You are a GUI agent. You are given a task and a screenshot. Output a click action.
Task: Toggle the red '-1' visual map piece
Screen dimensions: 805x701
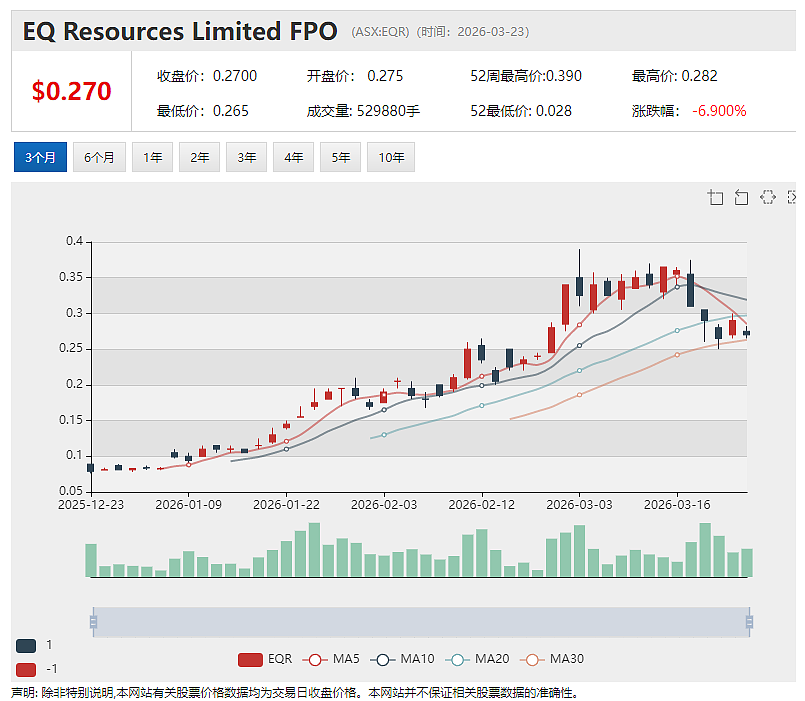click(x=26, y=670)
